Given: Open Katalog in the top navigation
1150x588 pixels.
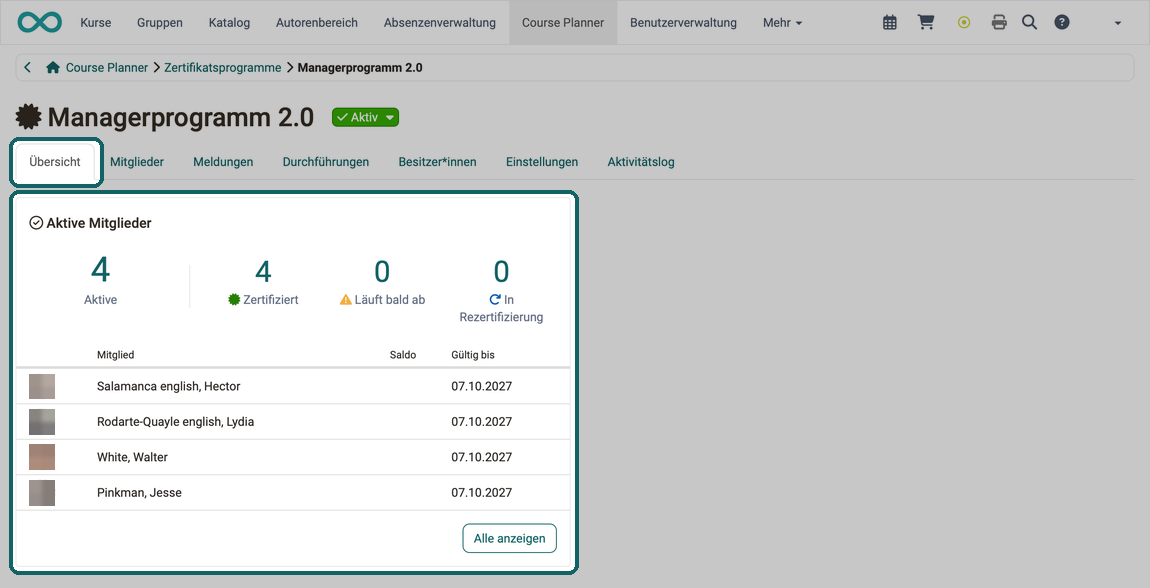Looking at the screenshot, I should coord(230,23).
